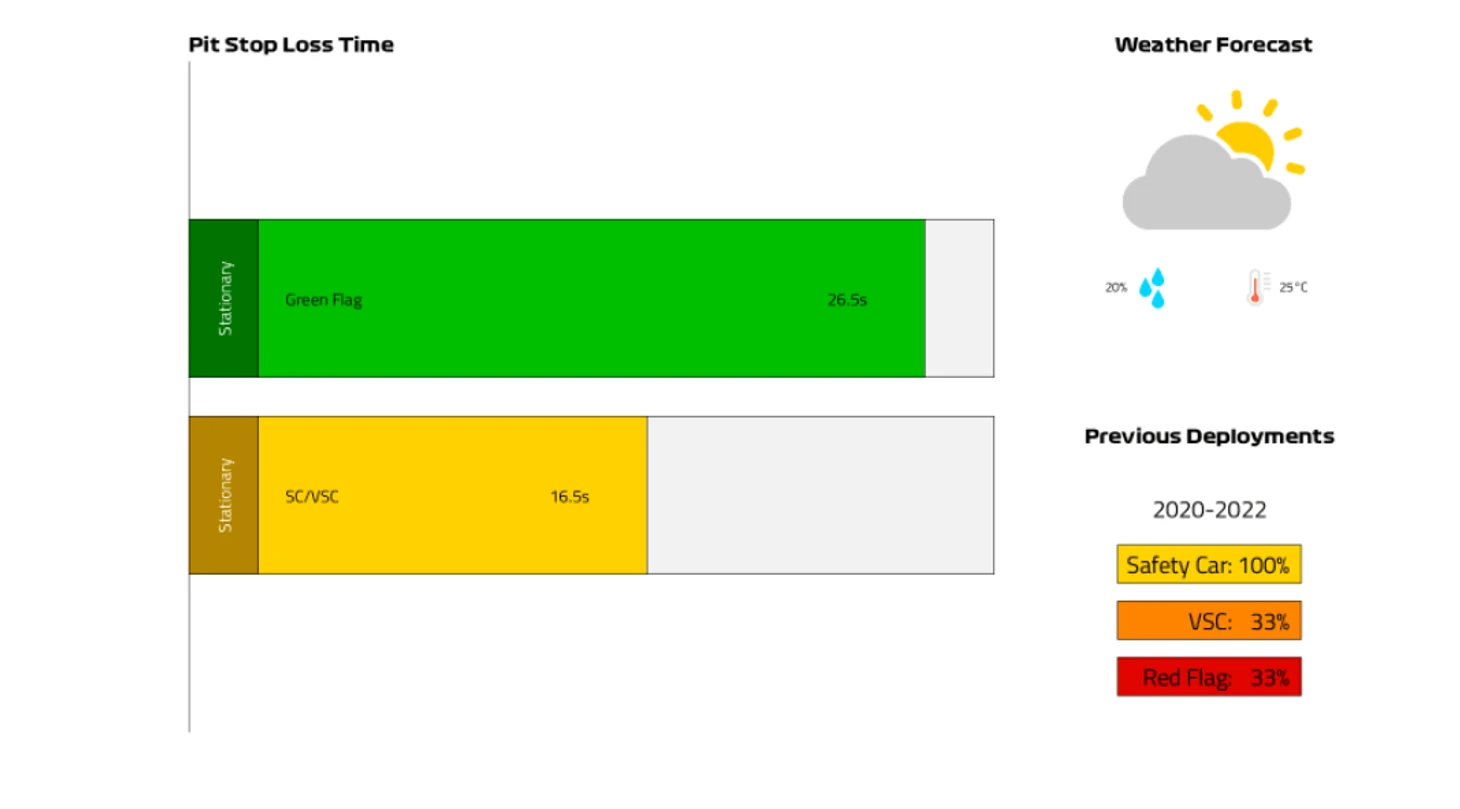
Task: Click the 16.5s time label
Action: (x=569, y=496)
